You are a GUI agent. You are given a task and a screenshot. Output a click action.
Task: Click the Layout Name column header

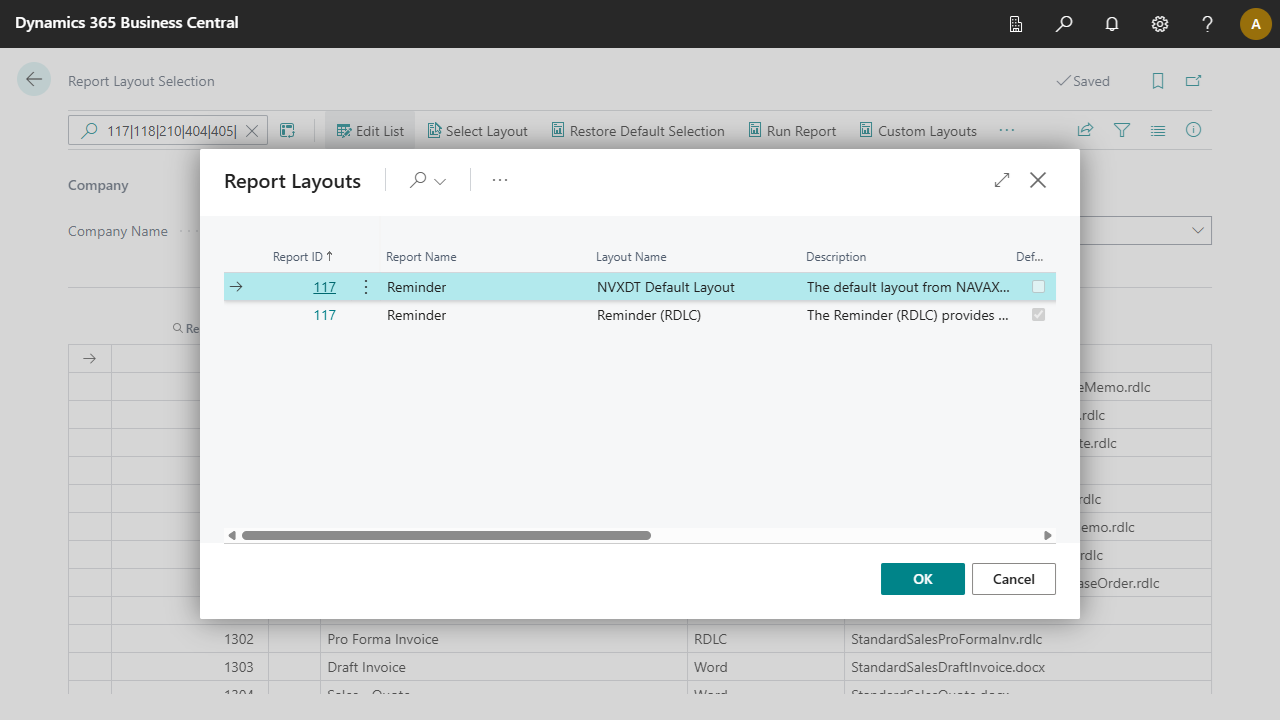(631, 257)
